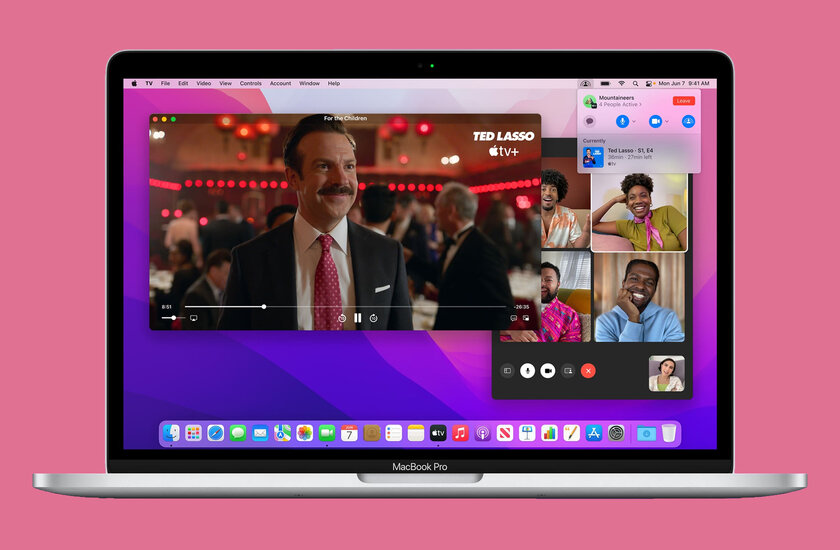Open Keynote from the Dock
This screenshot has width=840, height=550.
coord(527,433)
